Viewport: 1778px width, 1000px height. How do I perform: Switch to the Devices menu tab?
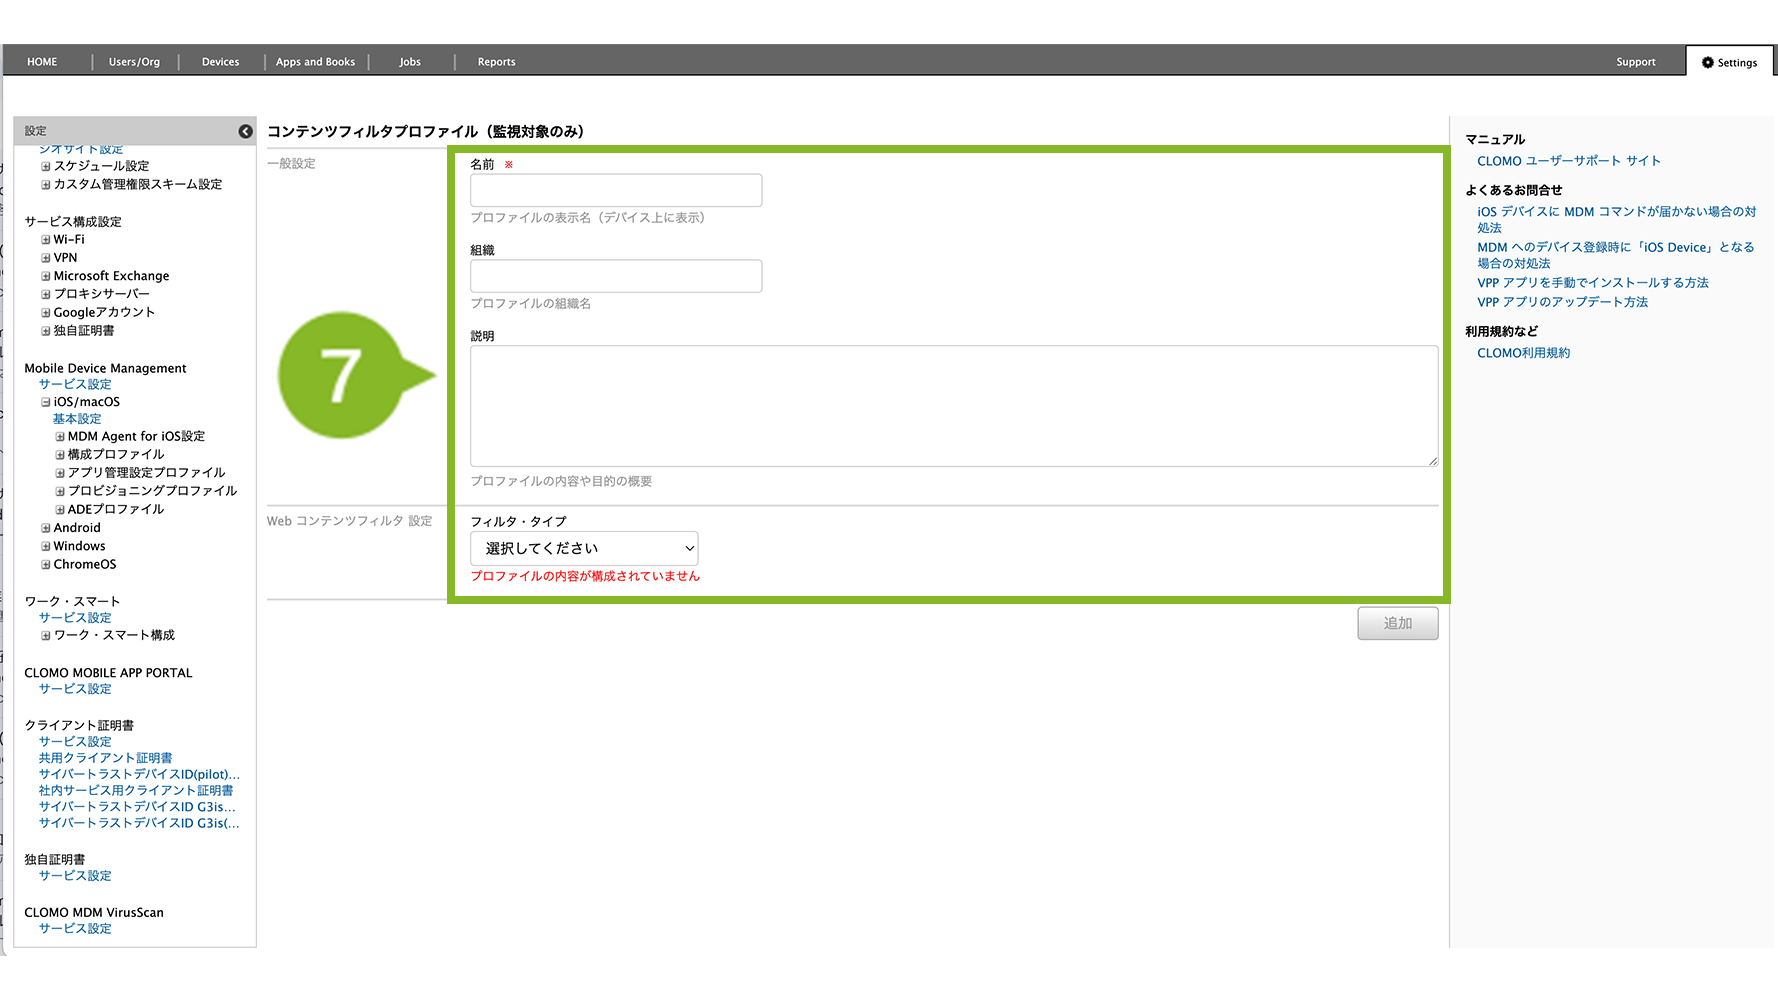220,62
